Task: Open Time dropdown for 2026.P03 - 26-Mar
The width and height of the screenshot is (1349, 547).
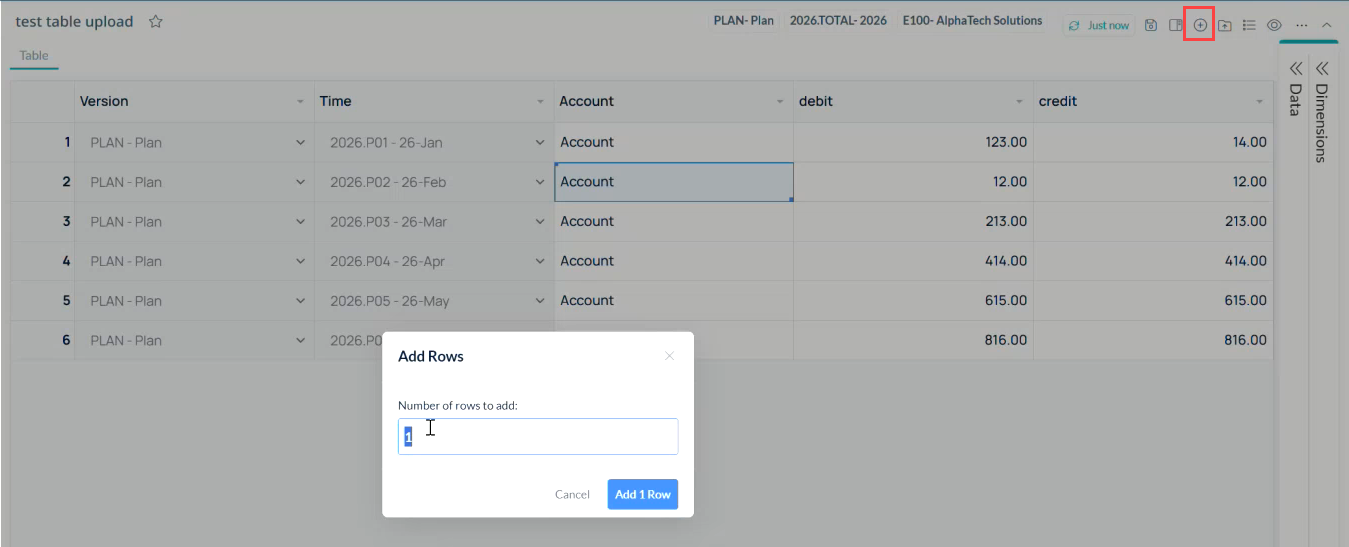Action: click(541, 222)
